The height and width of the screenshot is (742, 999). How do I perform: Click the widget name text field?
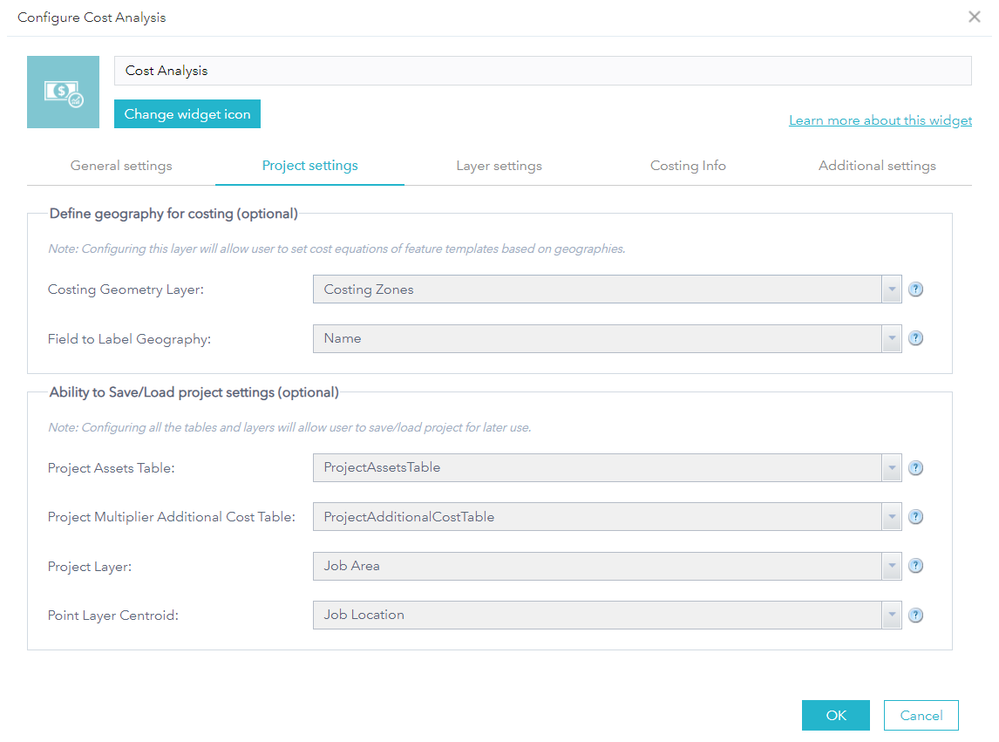[542, 71]
